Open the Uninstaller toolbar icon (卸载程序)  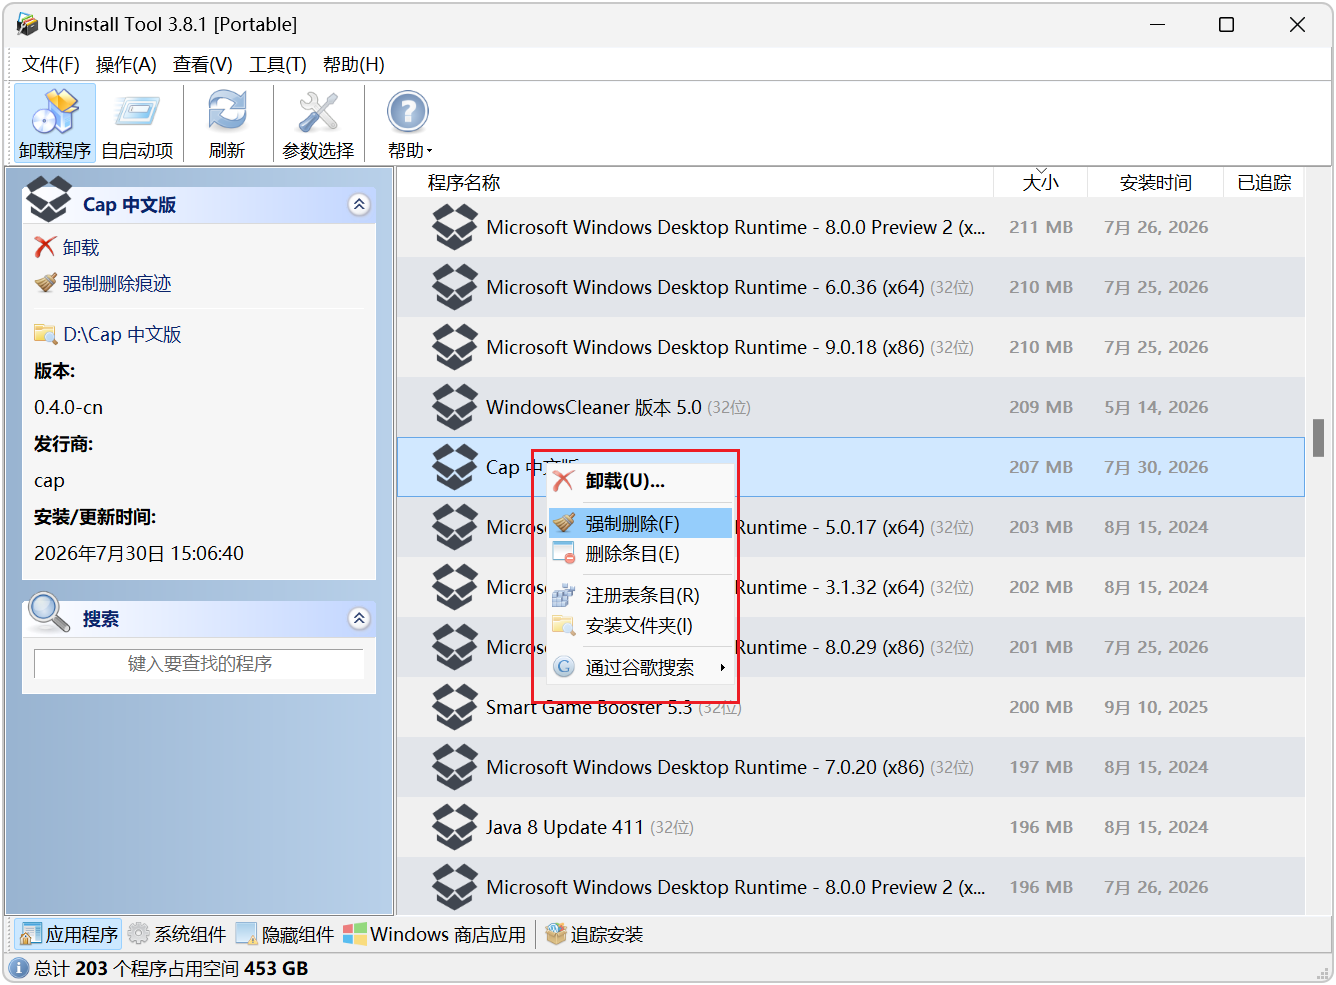pos(55,123)
